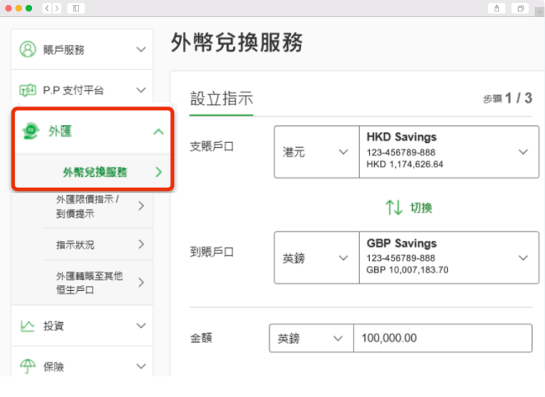
Task: Open the 金額 英鎊 currency dropdown
Action: (x=311, y=338)
